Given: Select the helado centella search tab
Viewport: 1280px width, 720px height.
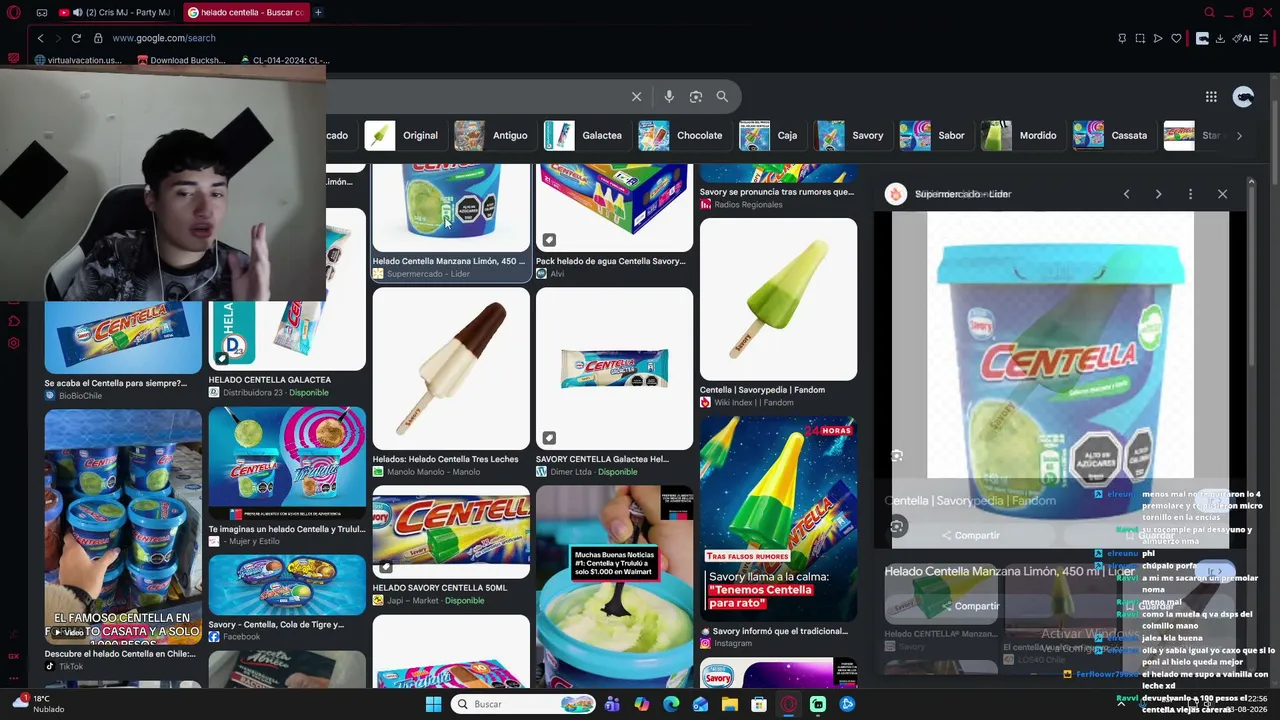Looking at the screenshot, I should coord(246,13).
